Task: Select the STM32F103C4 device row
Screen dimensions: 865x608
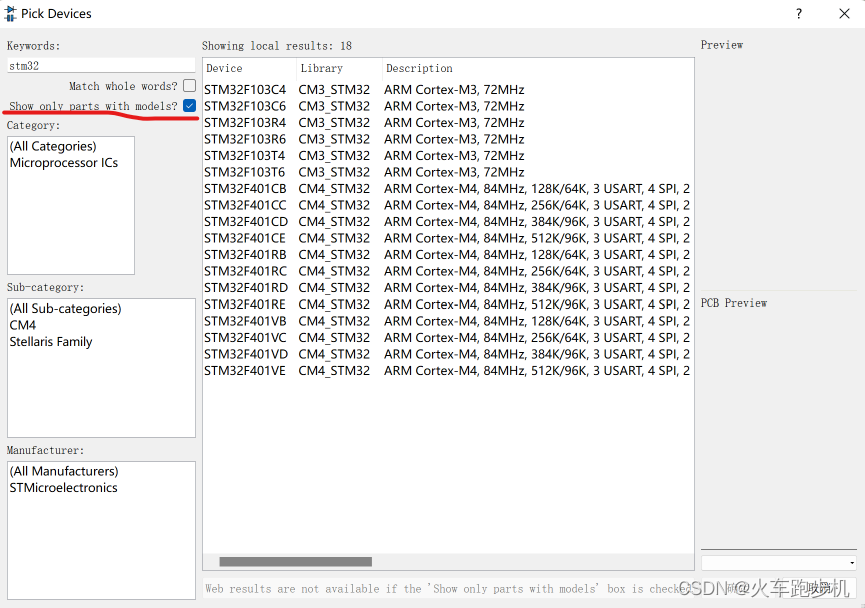Action: click(x=447, y=89)
